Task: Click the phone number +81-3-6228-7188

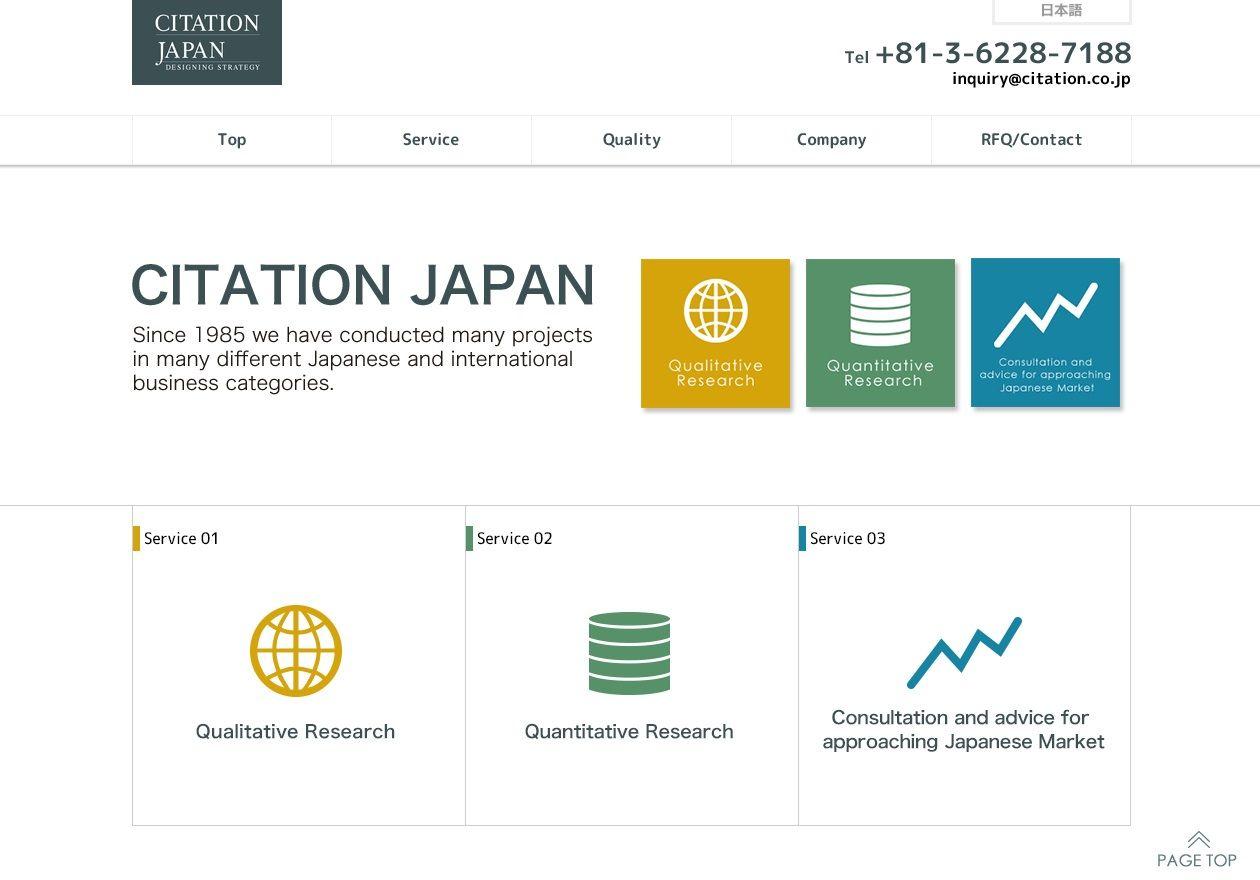Action: [x=1003, y=52]
